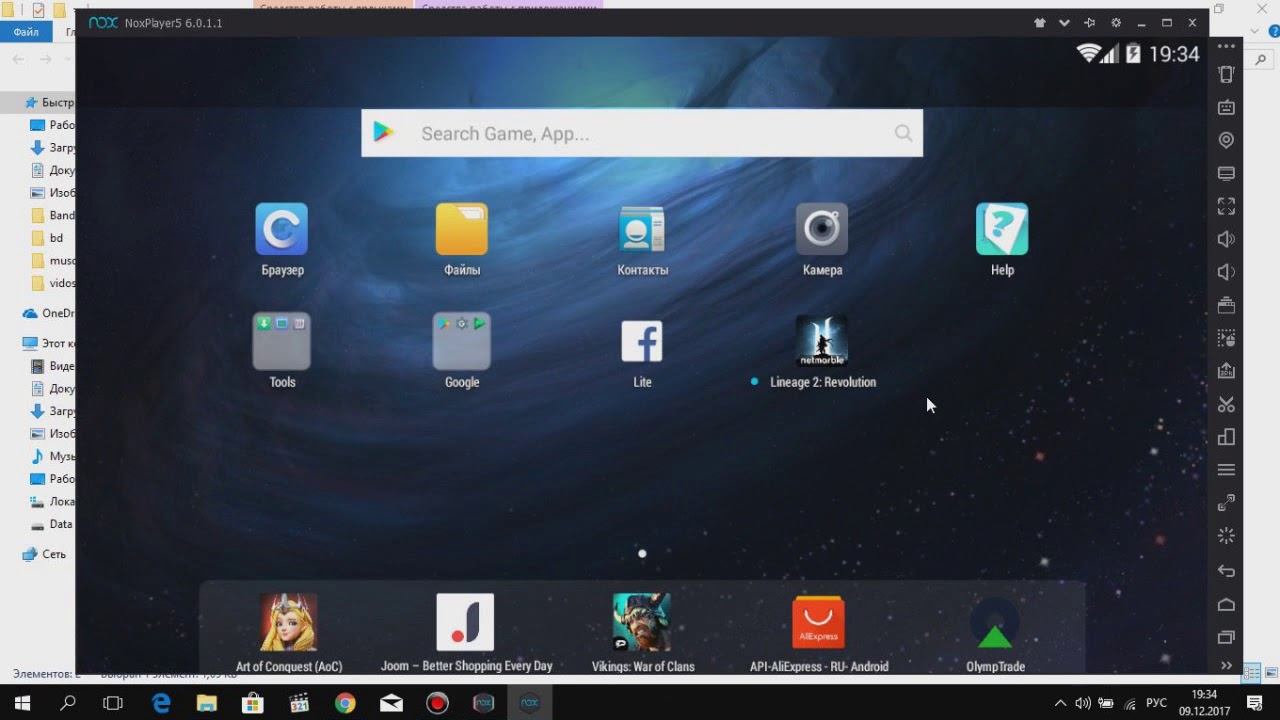The height and width of the screenshot is (720, 1280).
Task: Open Windows taskbar search
Action: (68, 703)
